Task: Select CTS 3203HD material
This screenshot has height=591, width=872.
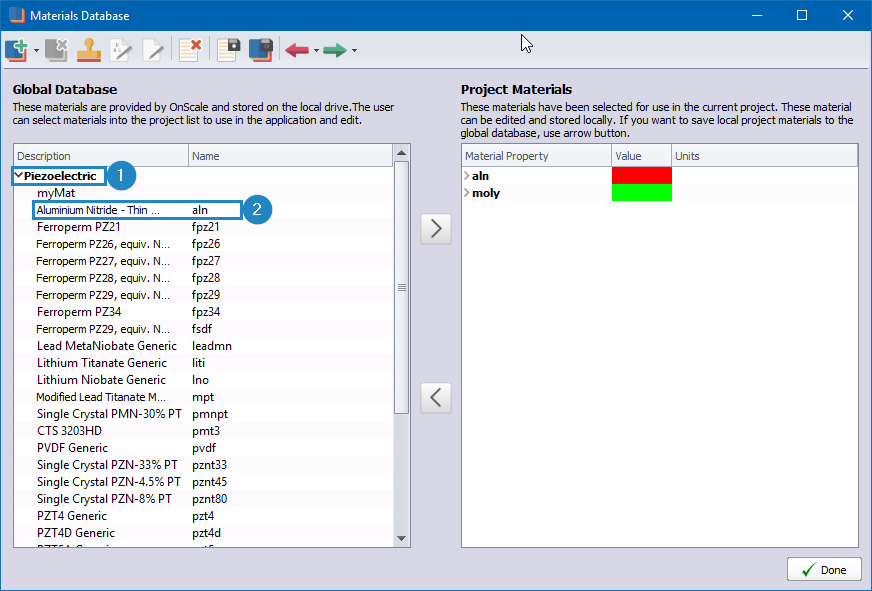Action: pyautogui.click(x=204, y=431)
